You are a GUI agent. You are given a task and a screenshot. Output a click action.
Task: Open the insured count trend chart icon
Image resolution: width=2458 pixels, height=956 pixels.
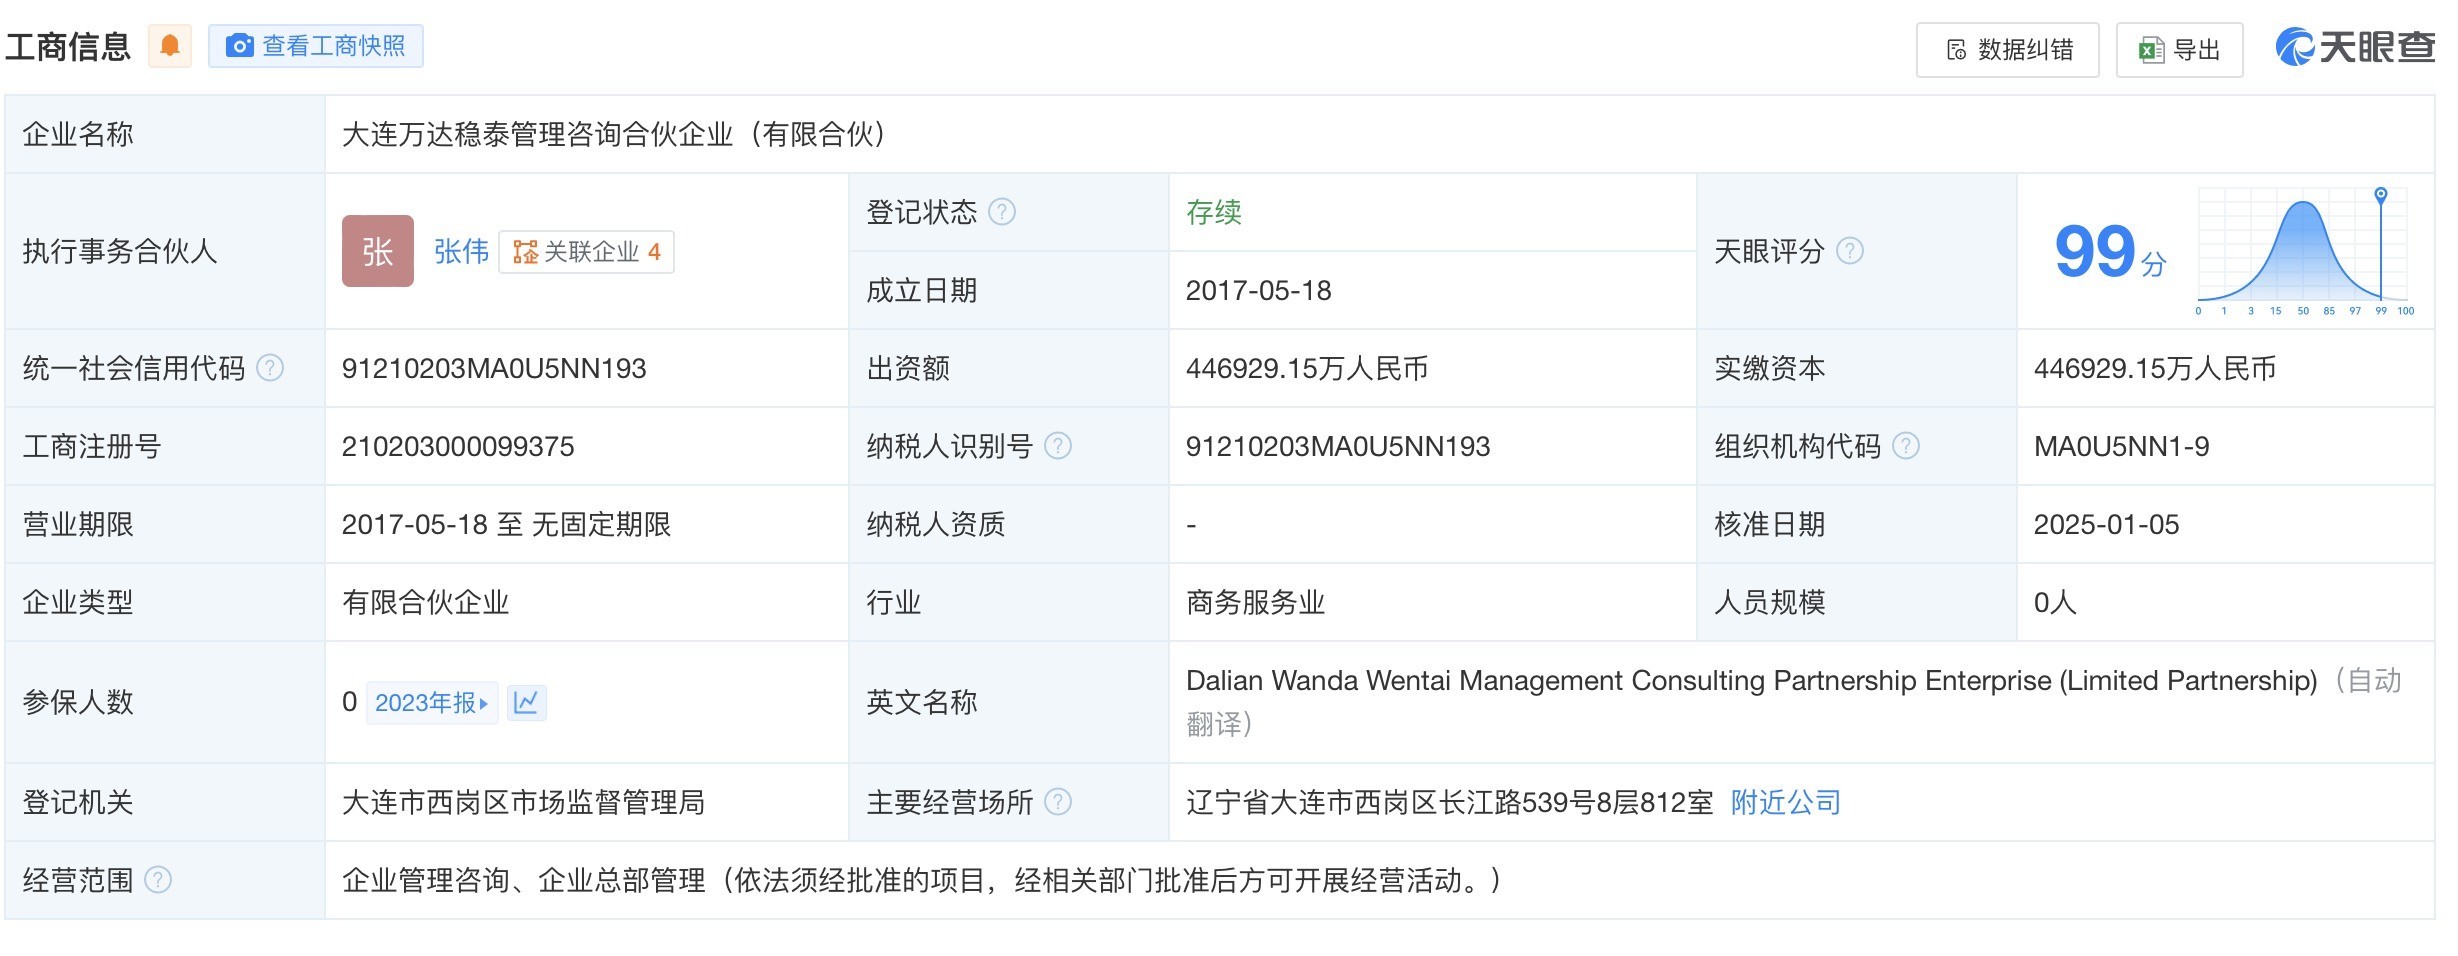click(526, 703)
